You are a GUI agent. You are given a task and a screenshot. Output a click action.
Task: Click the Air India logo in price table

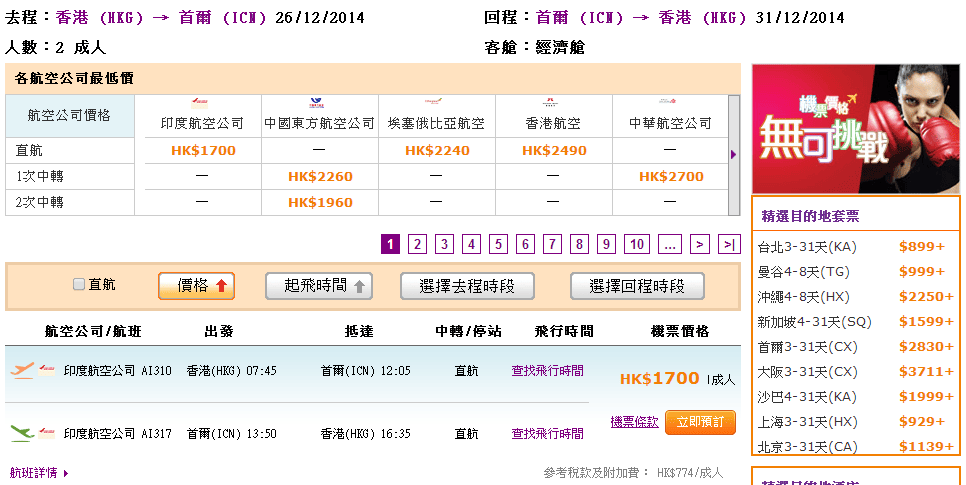click(x=203, y=102)
